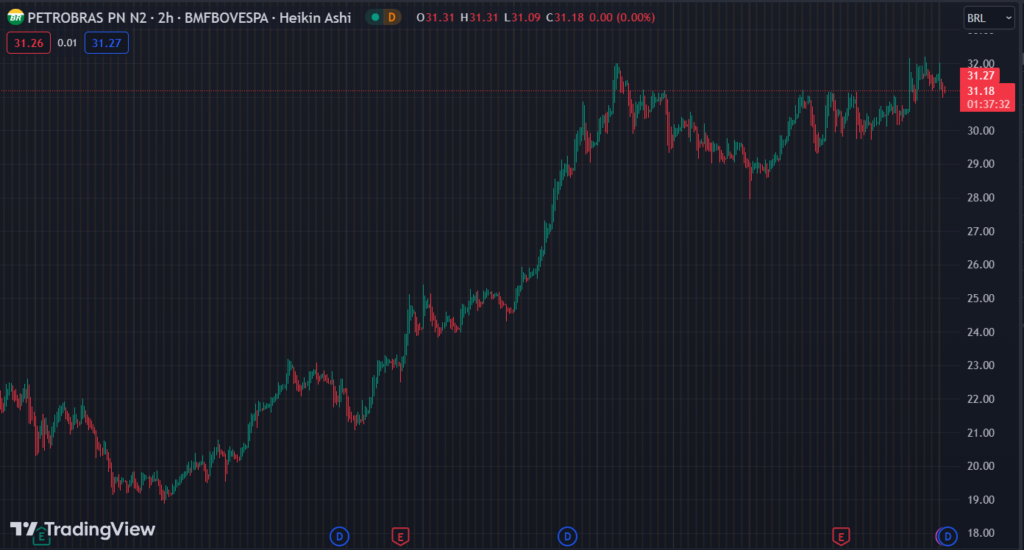Click the close value C31.18
1024x550 pixels.
(565, 18)
